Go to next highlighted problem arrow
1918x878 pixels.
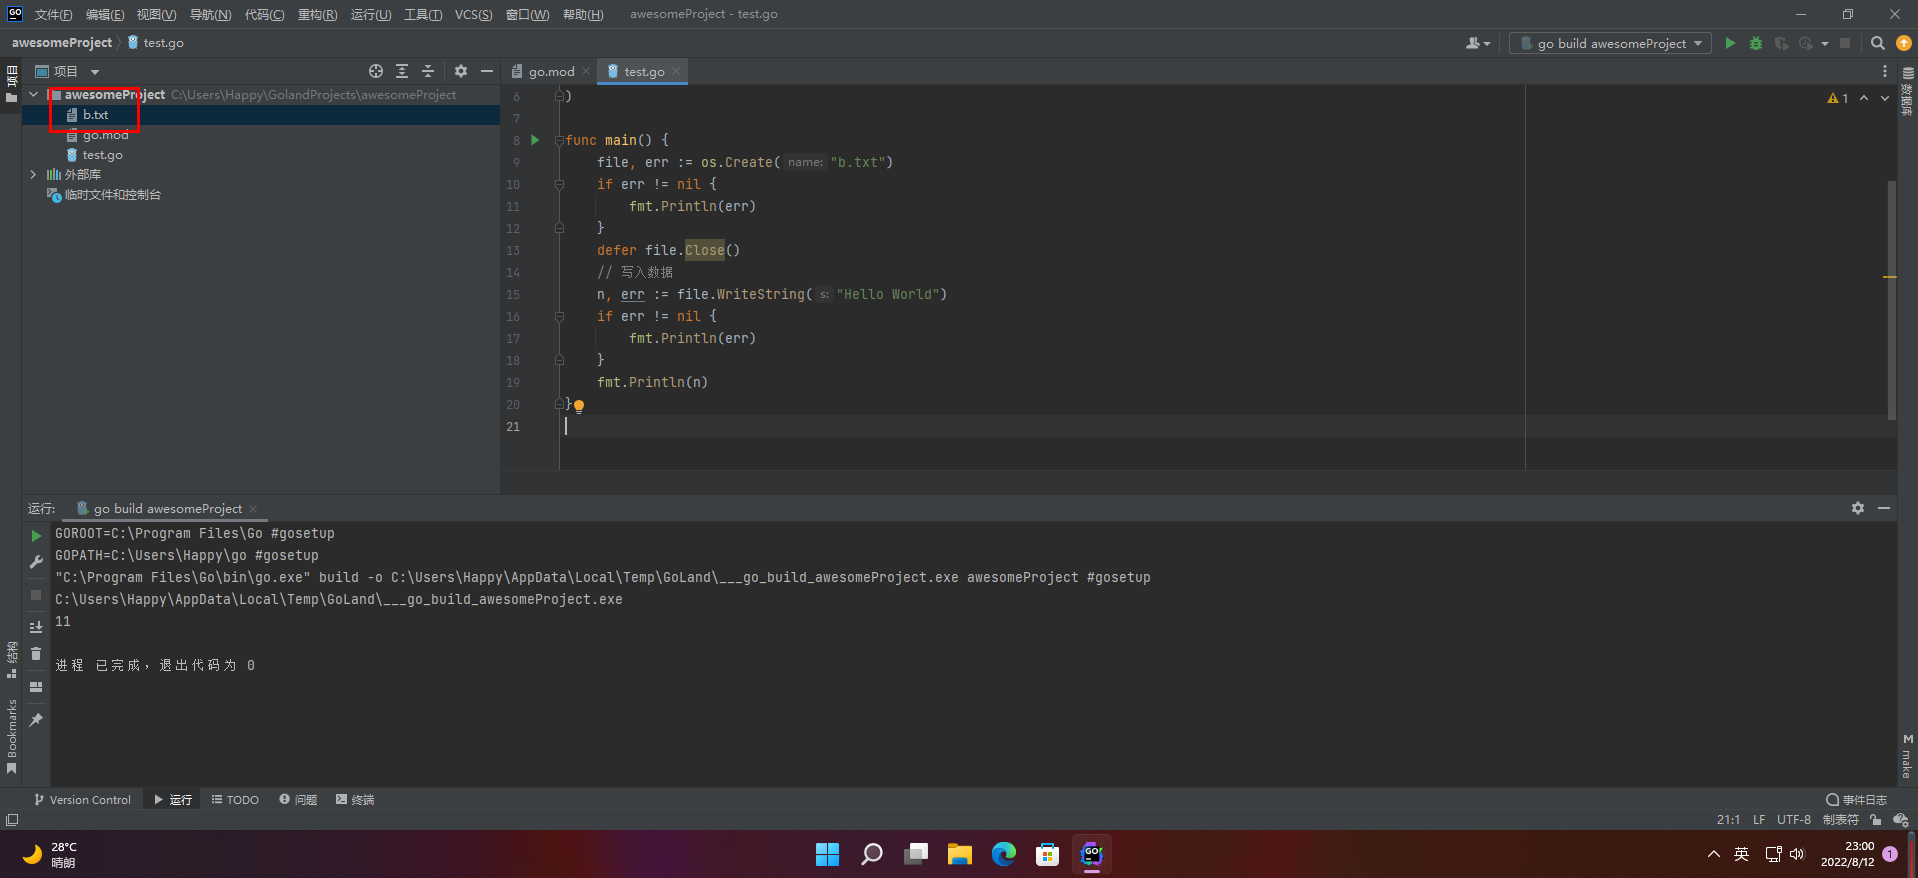coord(1885,98)
